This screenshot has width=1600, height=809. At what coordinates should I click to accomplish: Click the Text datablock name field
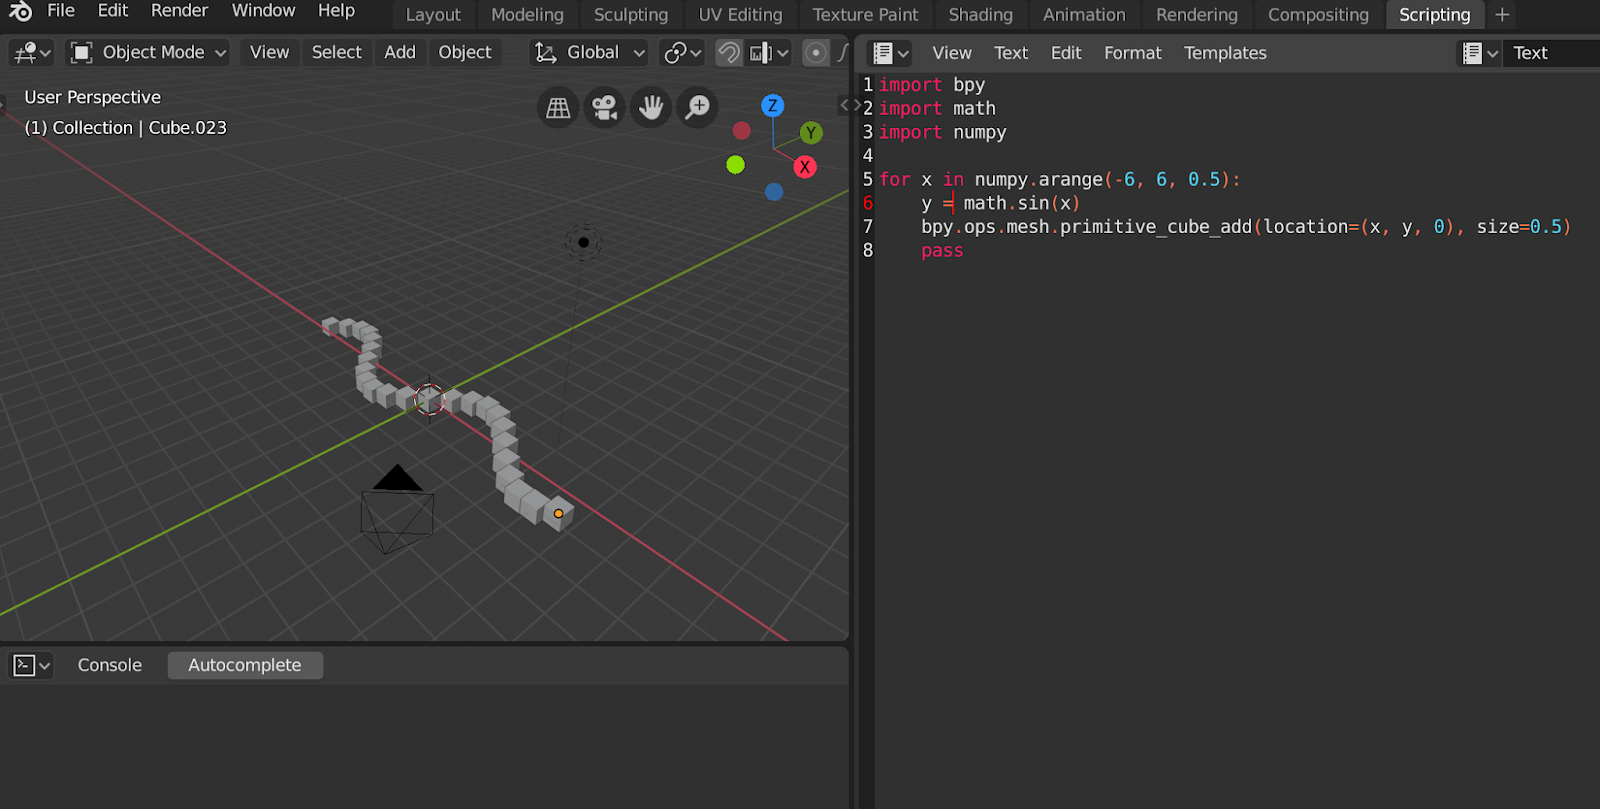[1553, 53]
